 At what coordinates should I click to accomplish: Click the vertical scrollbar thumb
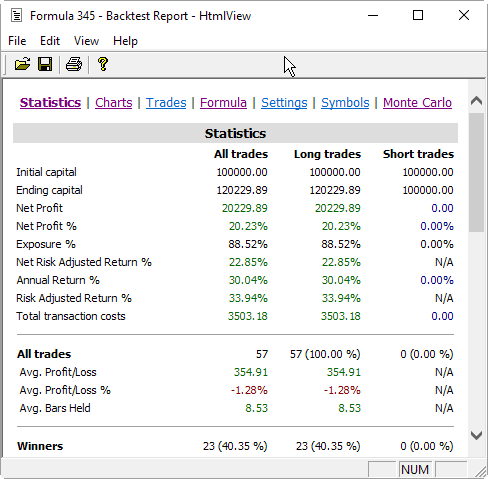(476, 172)
